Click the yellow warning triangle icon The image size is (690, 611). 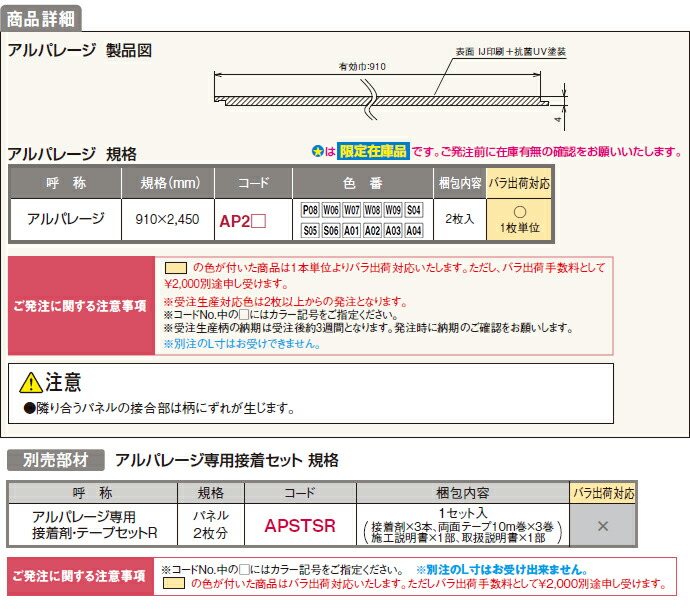pos(32,382)
